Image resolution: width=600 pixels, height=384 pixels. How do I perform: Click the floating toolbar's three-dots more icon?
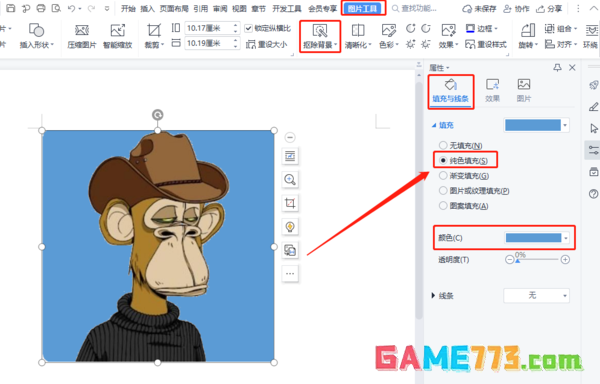tap(290, 273)
